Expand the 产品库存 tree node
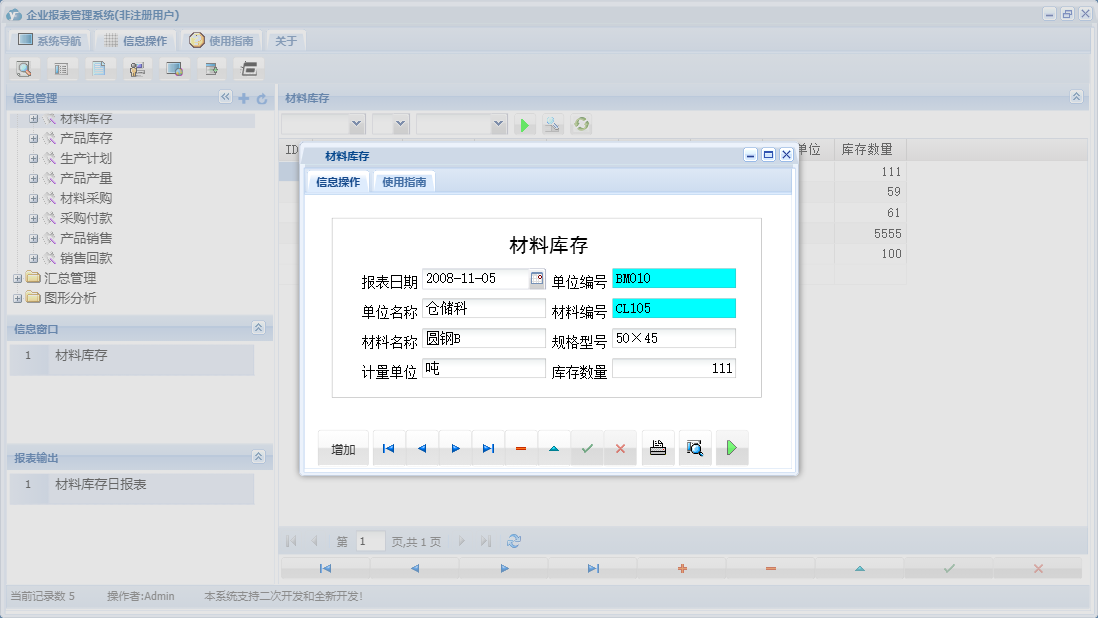Image resolution: width=1098 pixels, height=618 pixels. [34, 139]
